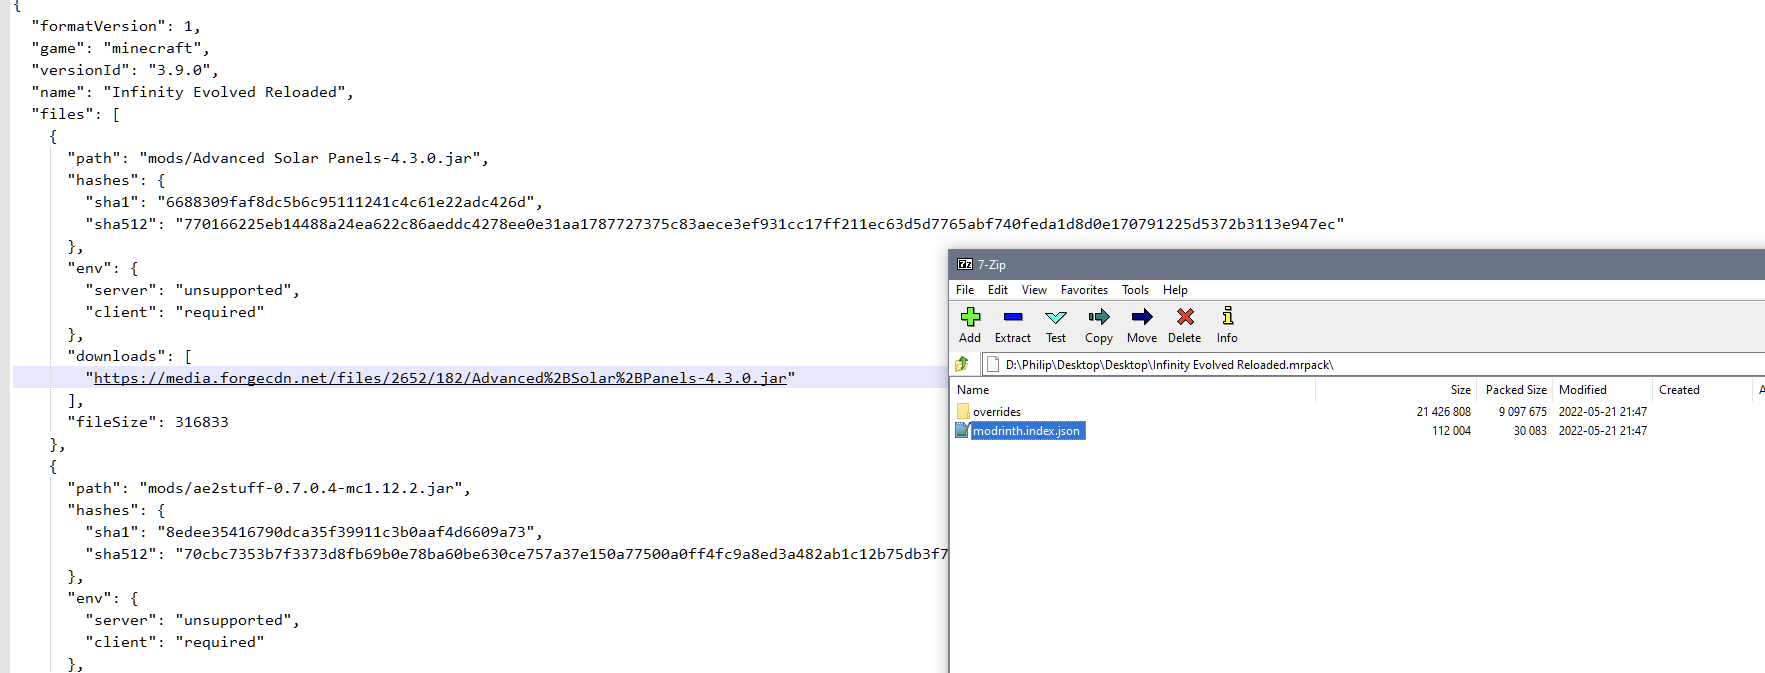
Task: Sort by the Created column header
Action: [1703, 390]
